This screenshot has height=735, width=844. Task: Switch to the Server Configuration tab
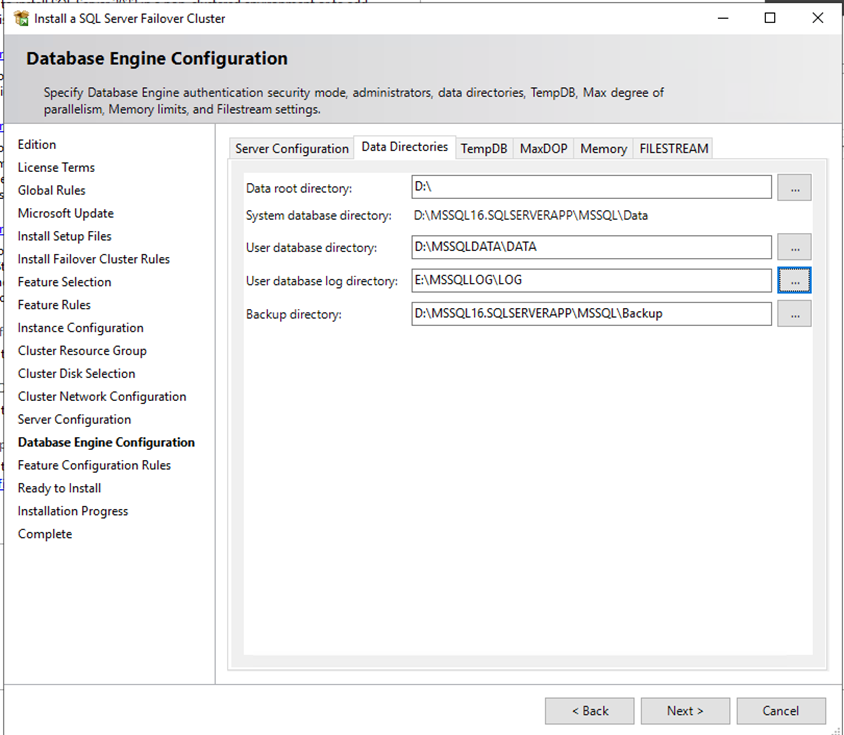291,149
